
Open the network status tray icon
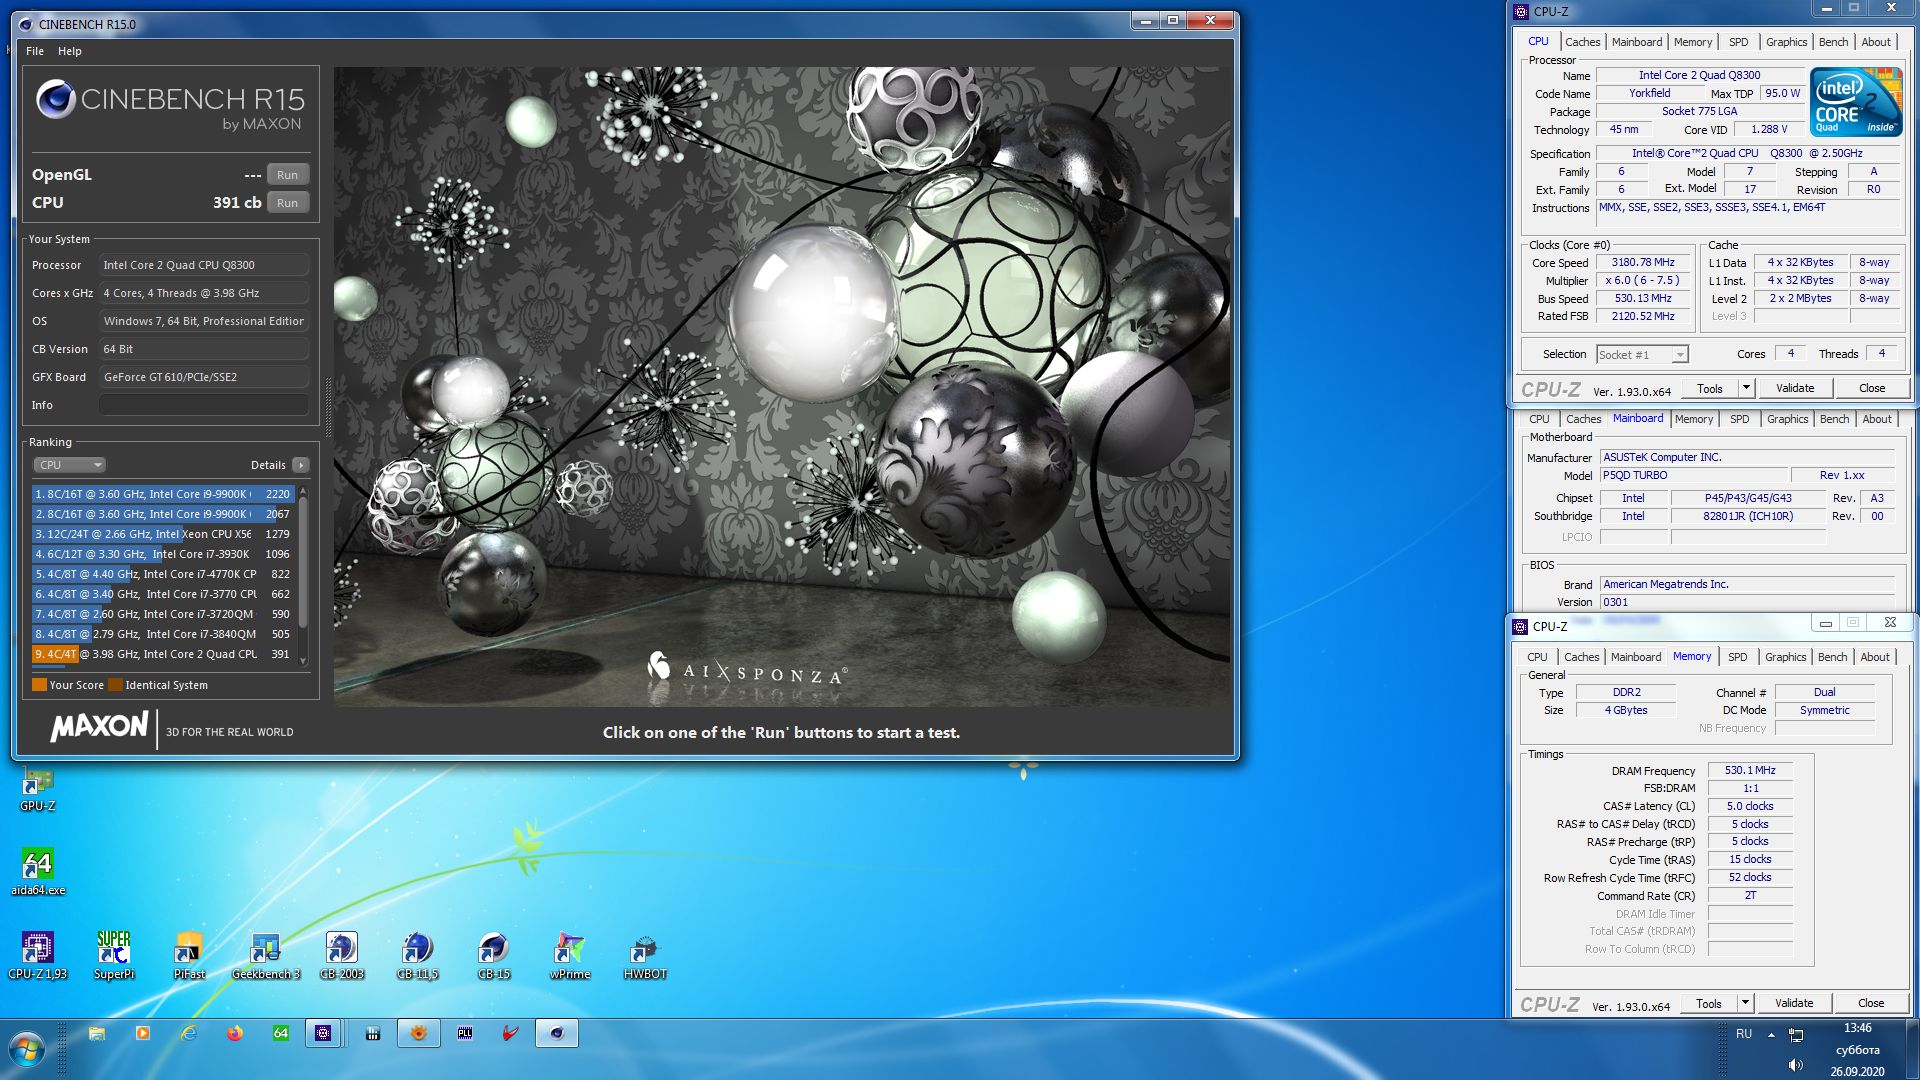tap(1796, 1035)
